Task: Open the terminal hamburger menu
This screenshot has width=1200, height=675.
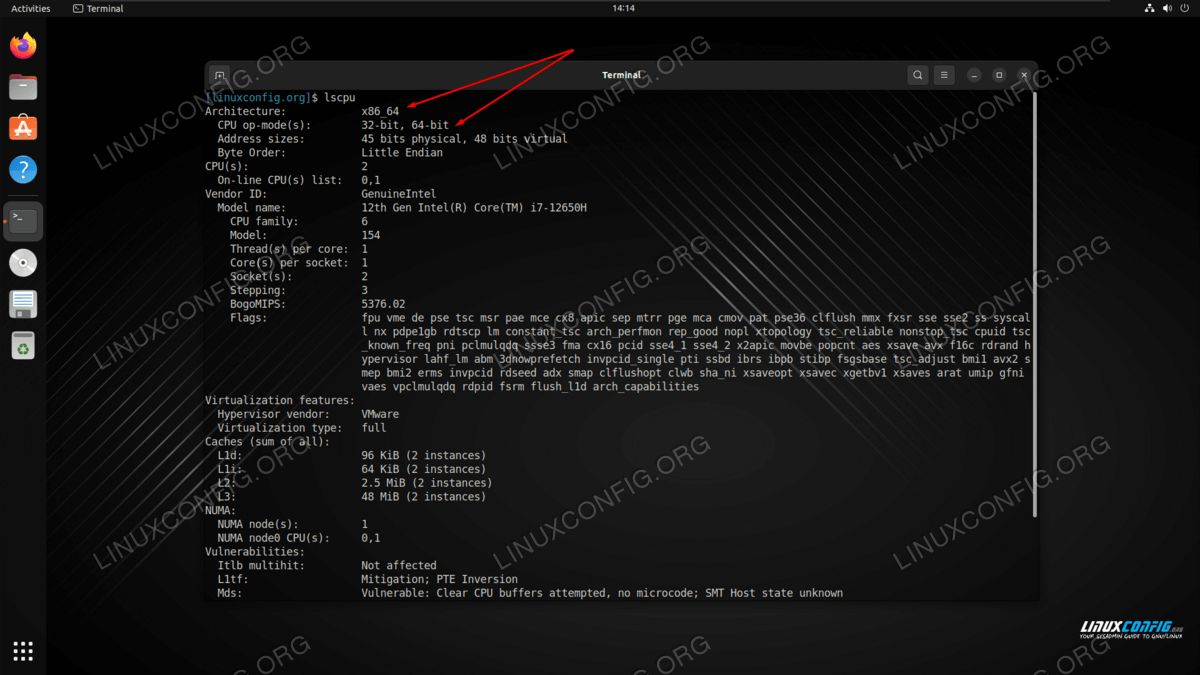Action: (x=944, y=75)
